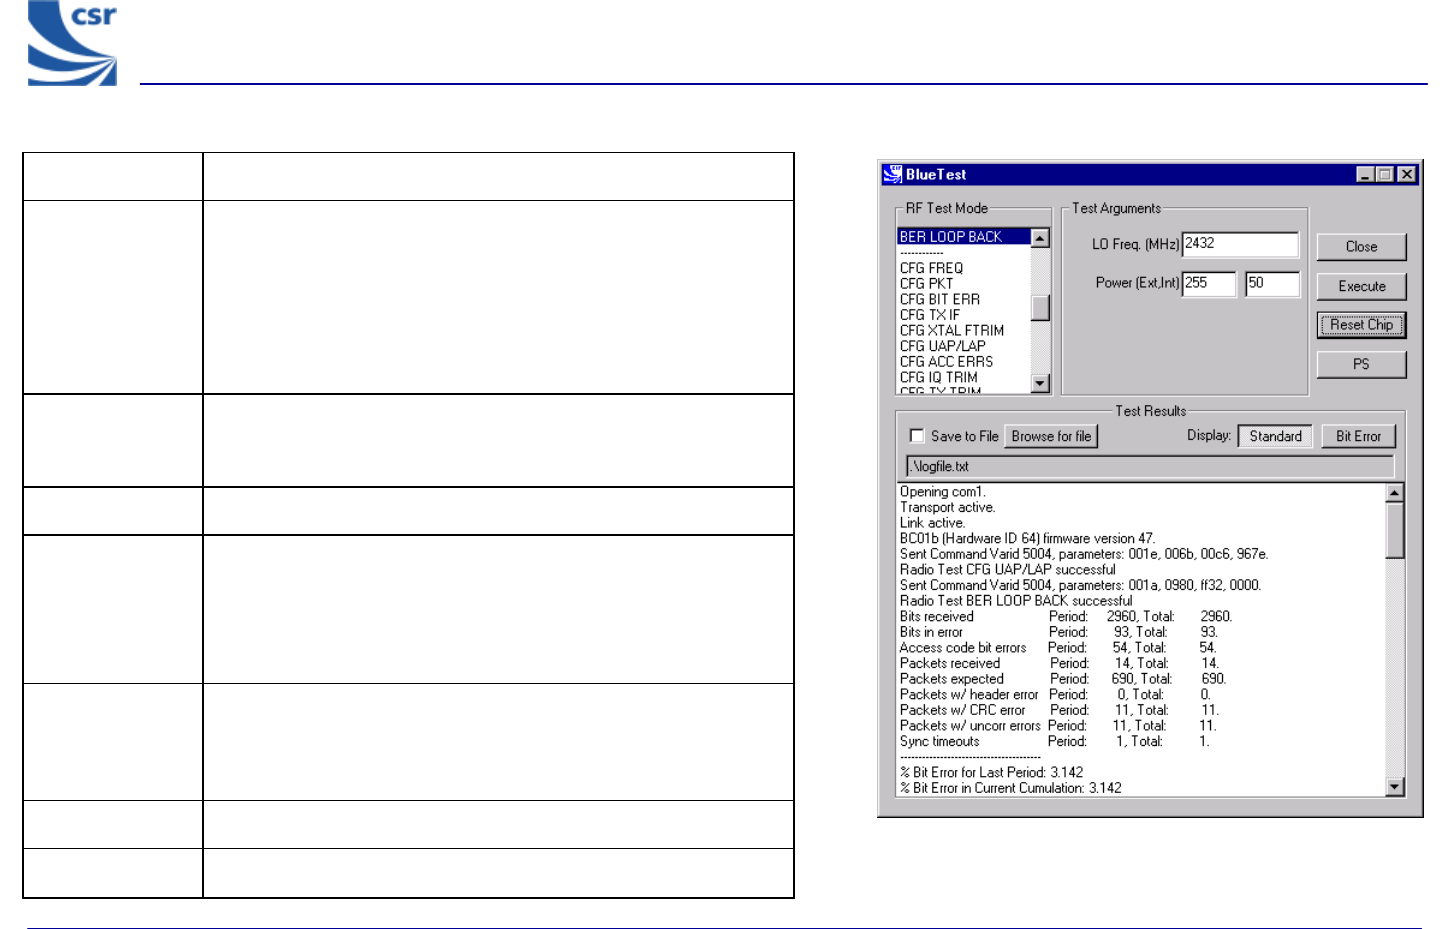This screenshot has width=1440, height=929.
Task: Select BER LOOP BACK in RF Test Mode list
Action: point(964,237)
